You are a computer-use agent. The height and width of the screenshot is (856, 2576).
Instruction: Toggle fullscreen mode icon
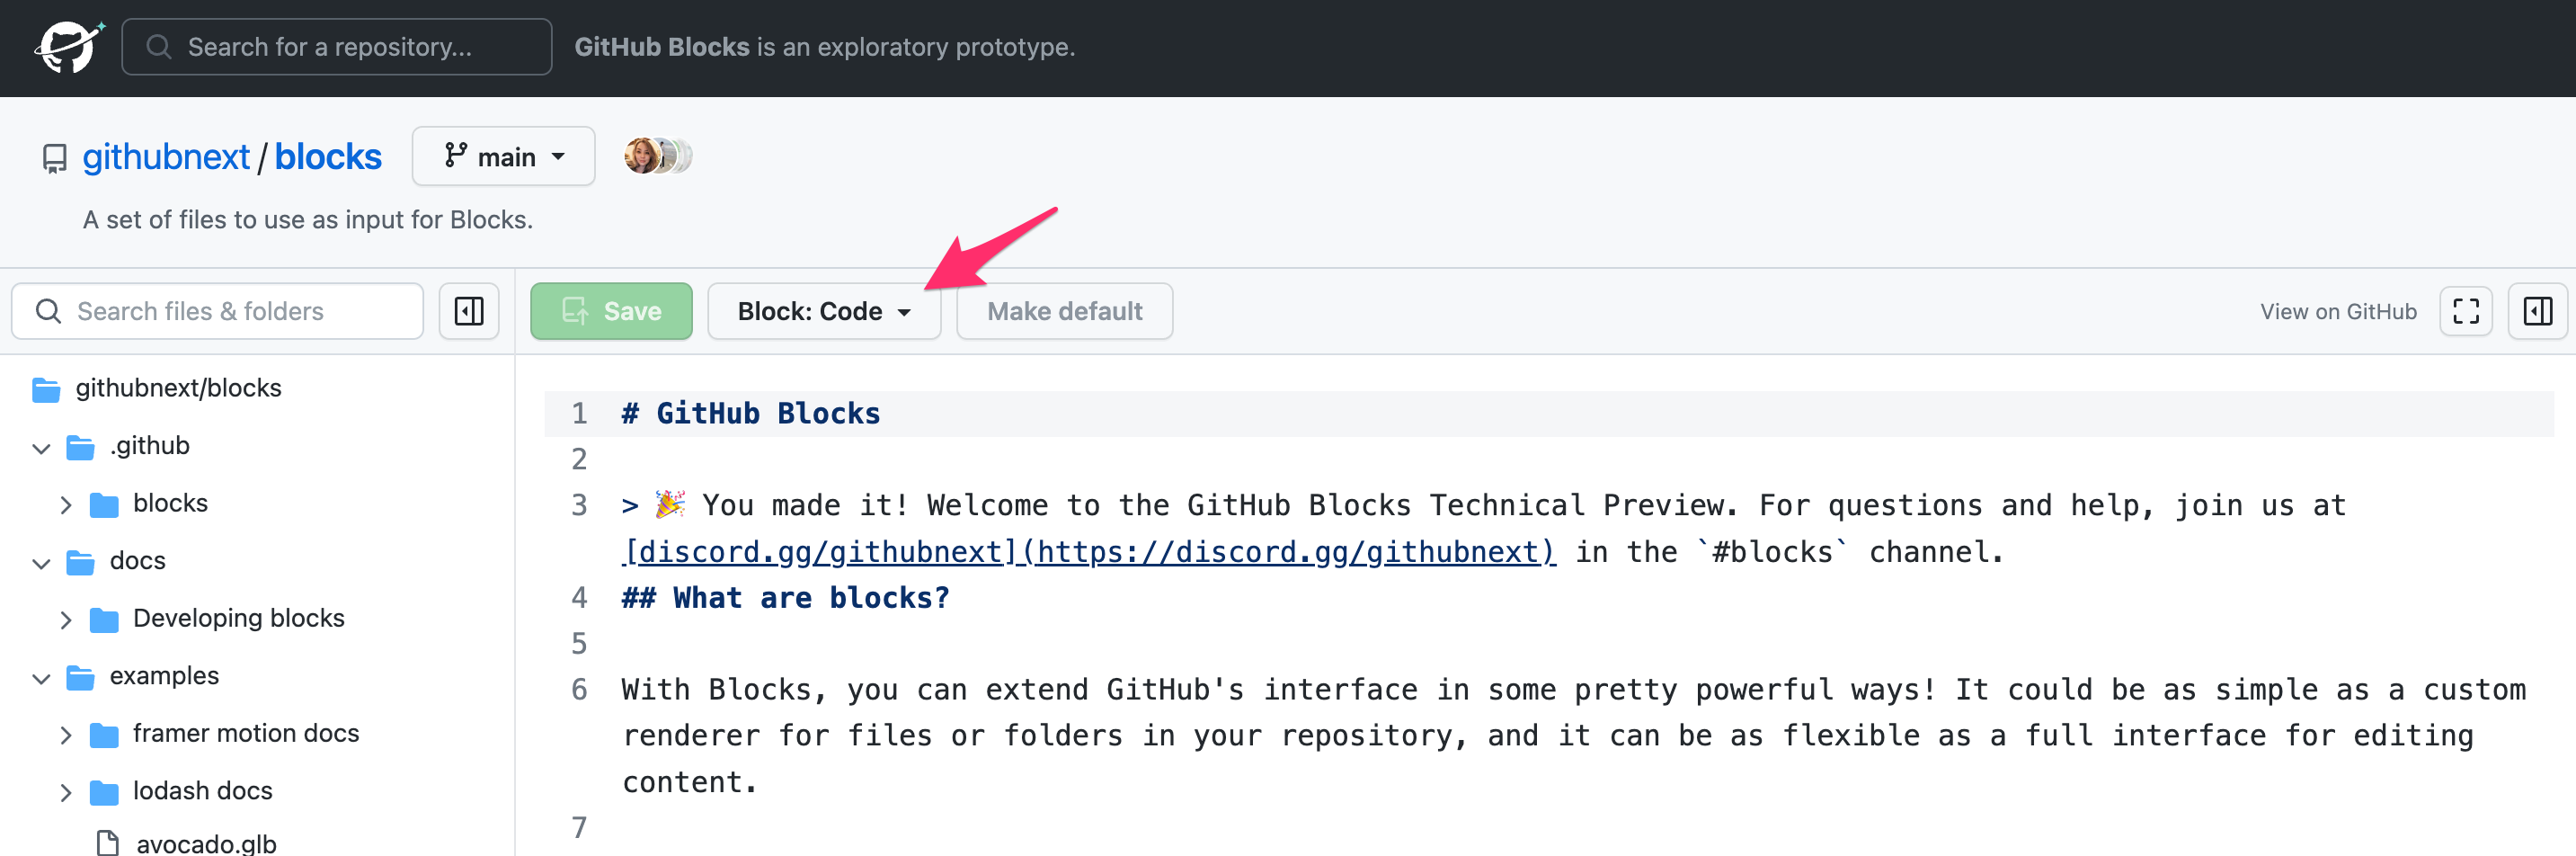tap(2466, 311)
